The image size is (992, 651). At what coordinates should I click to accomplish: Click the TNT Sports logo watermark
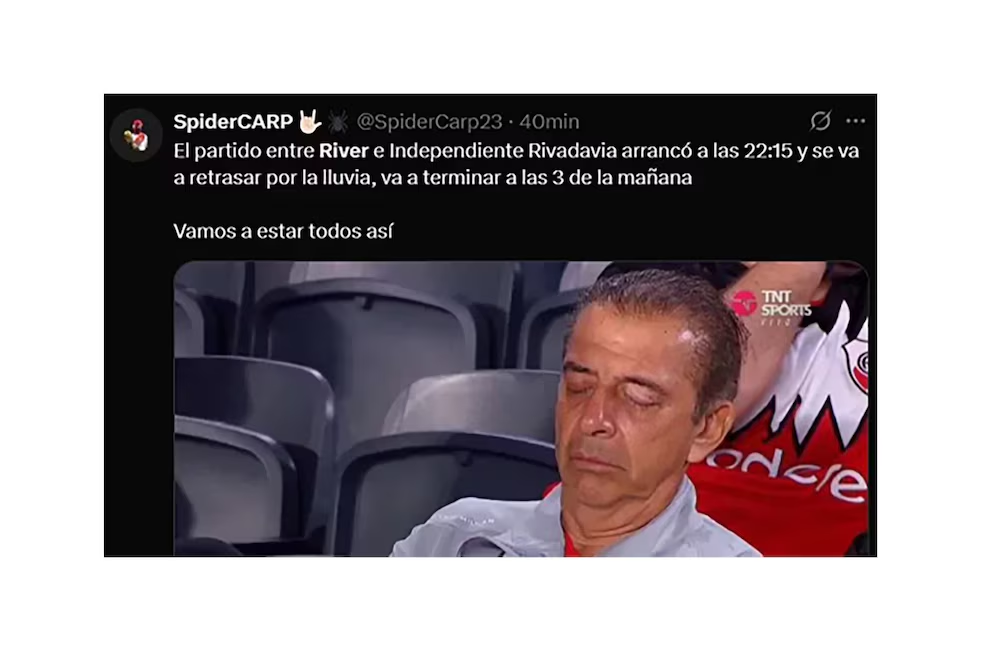pos(772,307)
